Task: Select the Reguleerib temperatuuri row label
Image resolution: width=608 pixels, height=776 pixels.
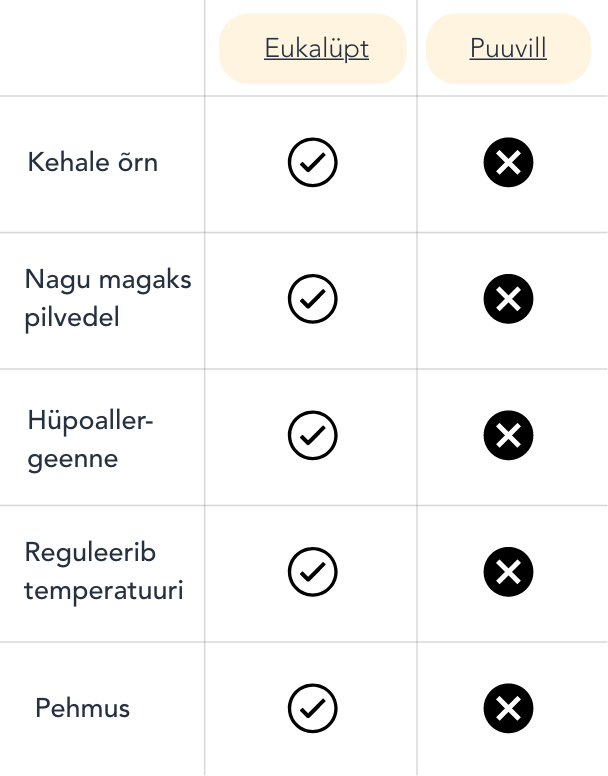Action: coord(104,572)
